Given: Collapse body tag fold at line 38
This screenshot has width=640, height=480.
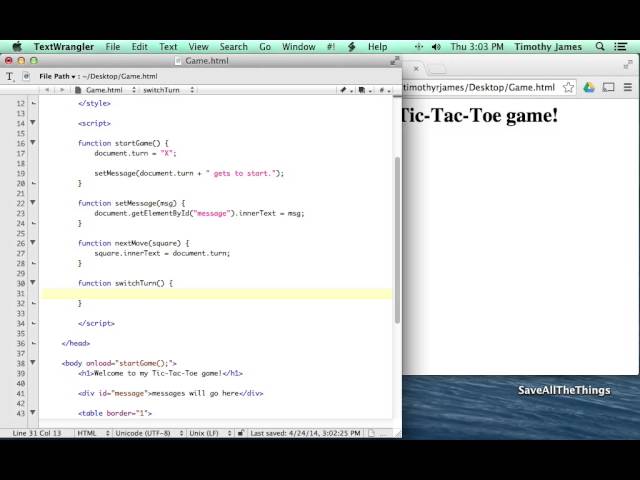Looking at the screenshot, I should pyautogui.click(x=33, y=363).
